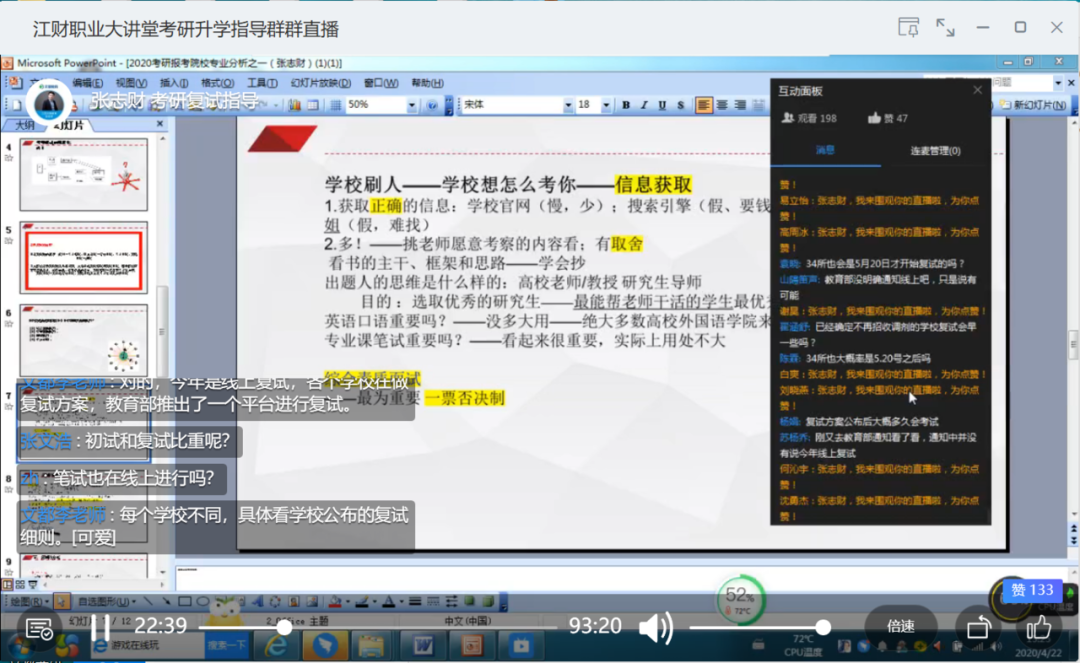
Task: Select the text shadow icon
Action: [681, 105]
